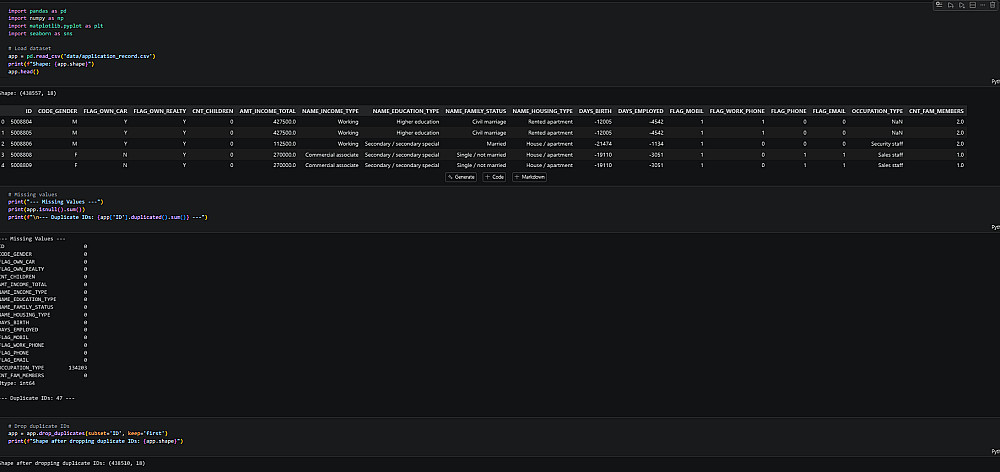The image size is (1000, 472).
Task: Click the OCCUPATION_TYPE column header
Action: 877,110
